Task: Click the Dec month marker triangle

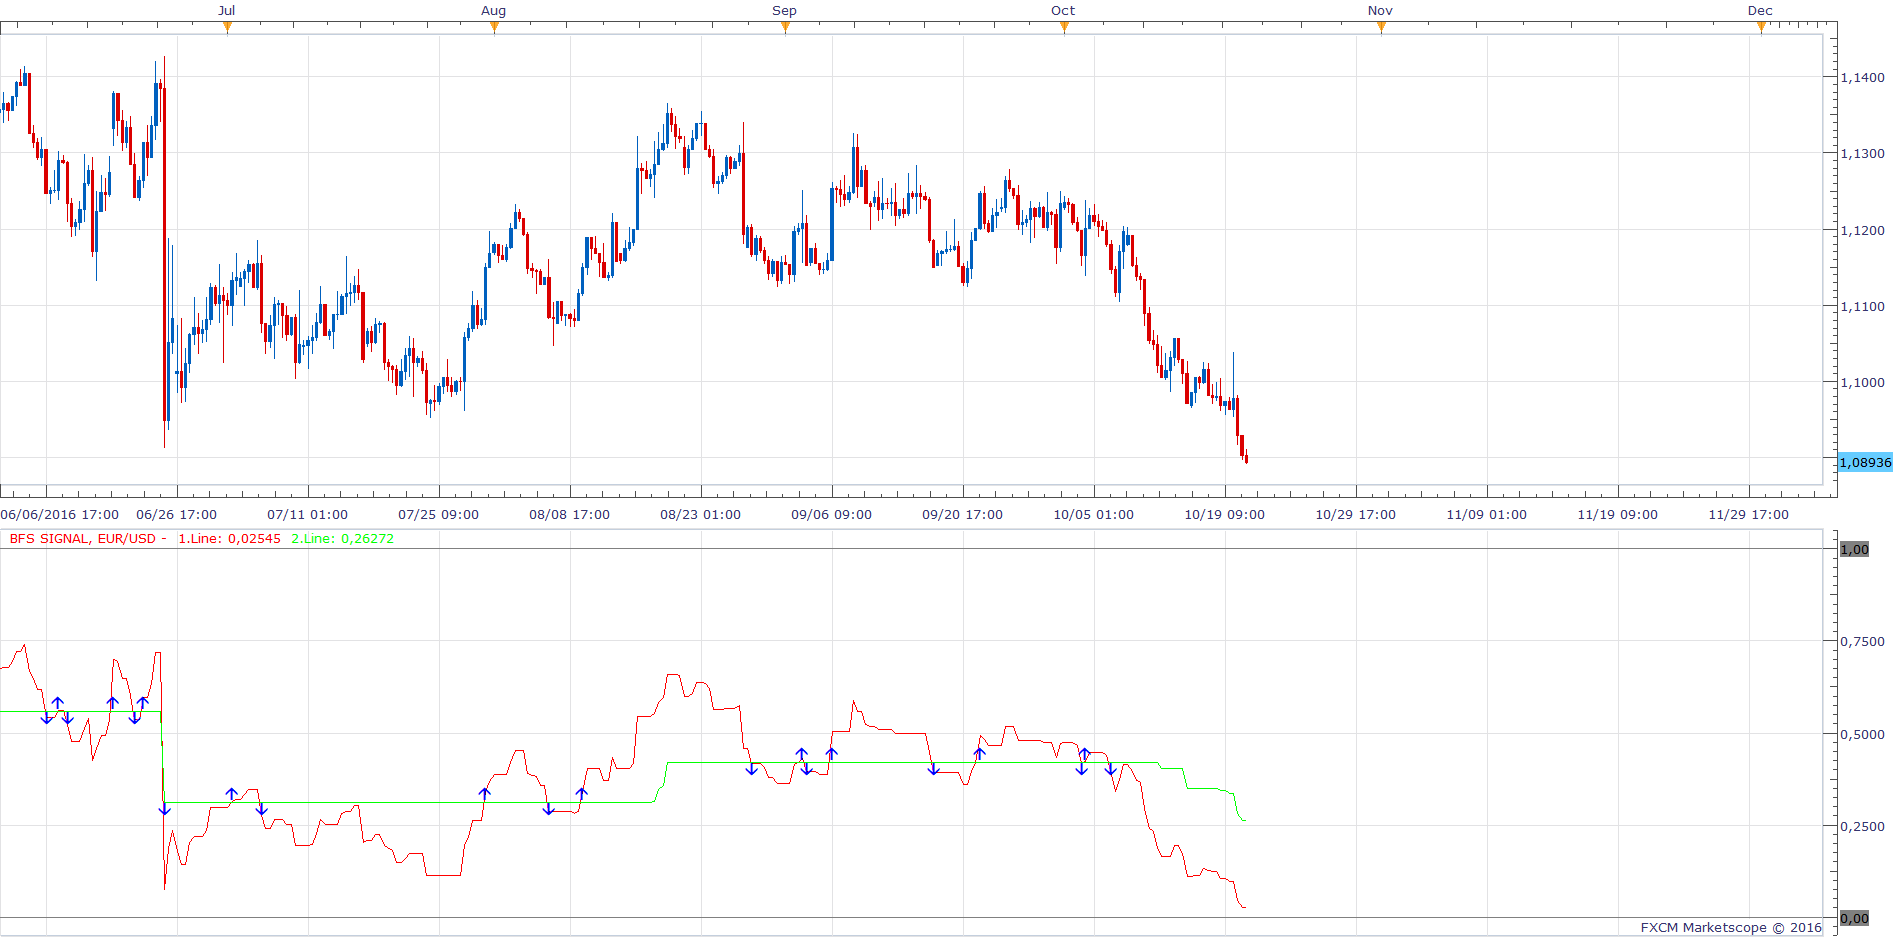Action: [1761, 27]
